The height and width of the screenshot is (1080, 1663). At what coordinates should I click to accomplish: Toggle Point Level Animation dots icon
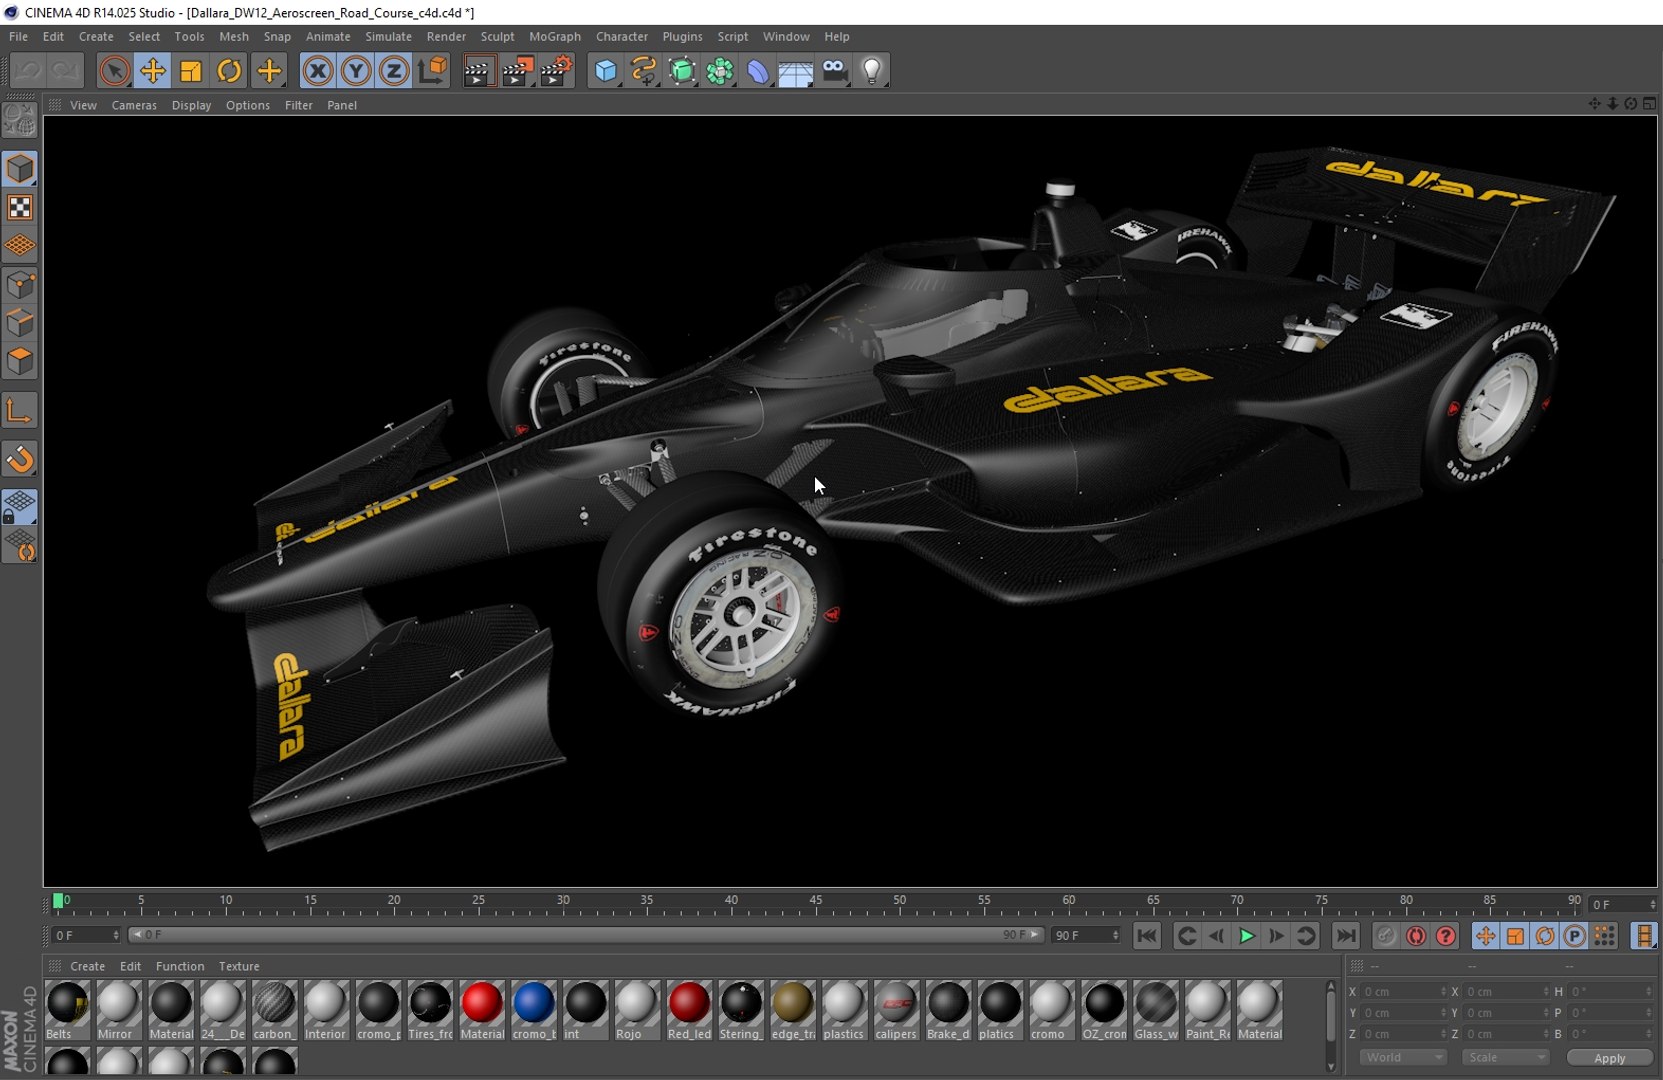coord(1605,936)
